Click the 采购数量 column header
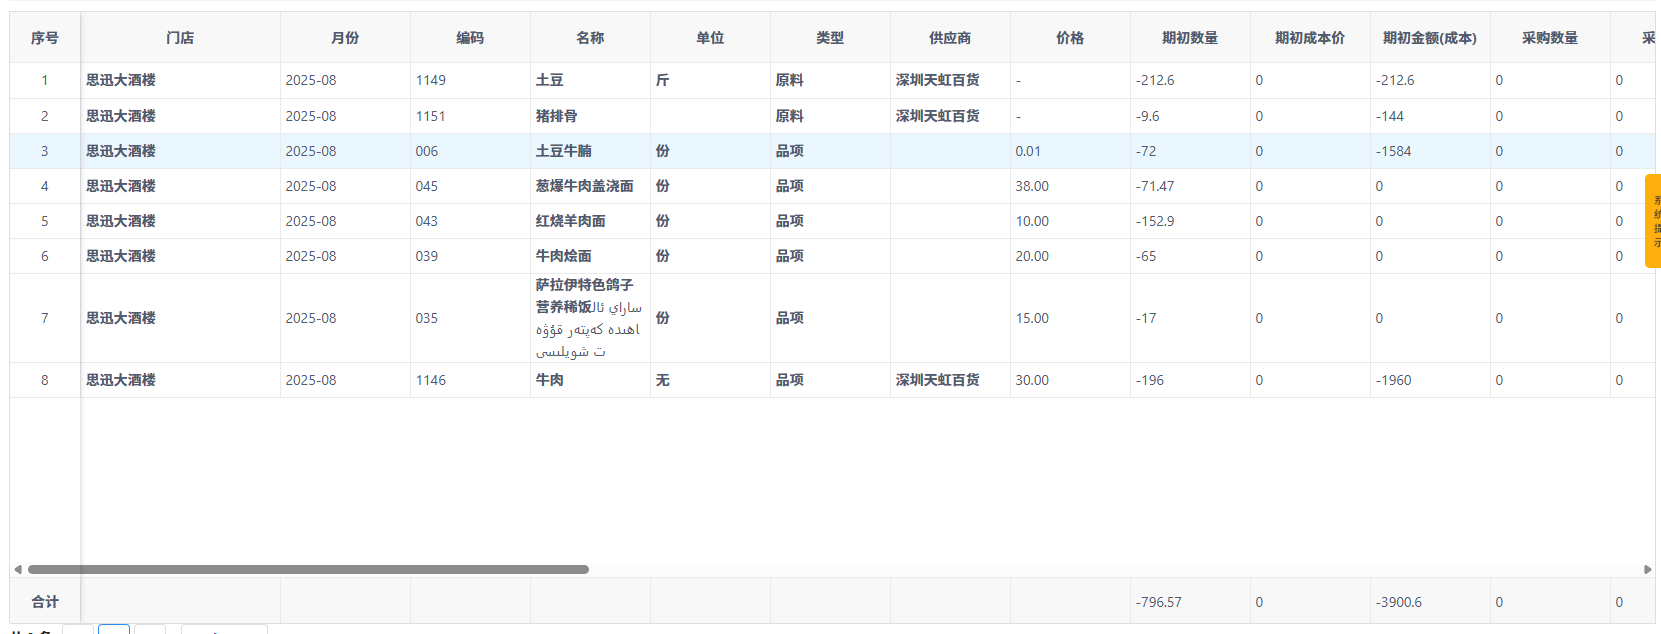Viewport: 1661px width, 634px height. coord(1550,38)
